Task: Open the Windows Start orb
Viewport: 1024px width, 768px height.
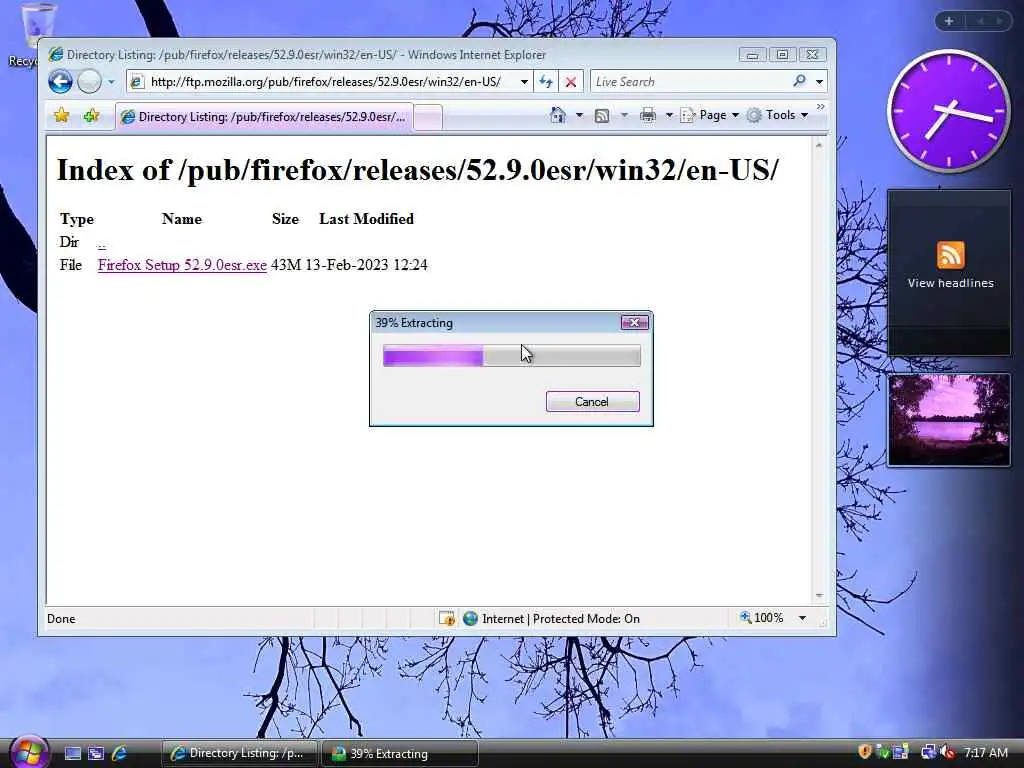Action: 27,752
